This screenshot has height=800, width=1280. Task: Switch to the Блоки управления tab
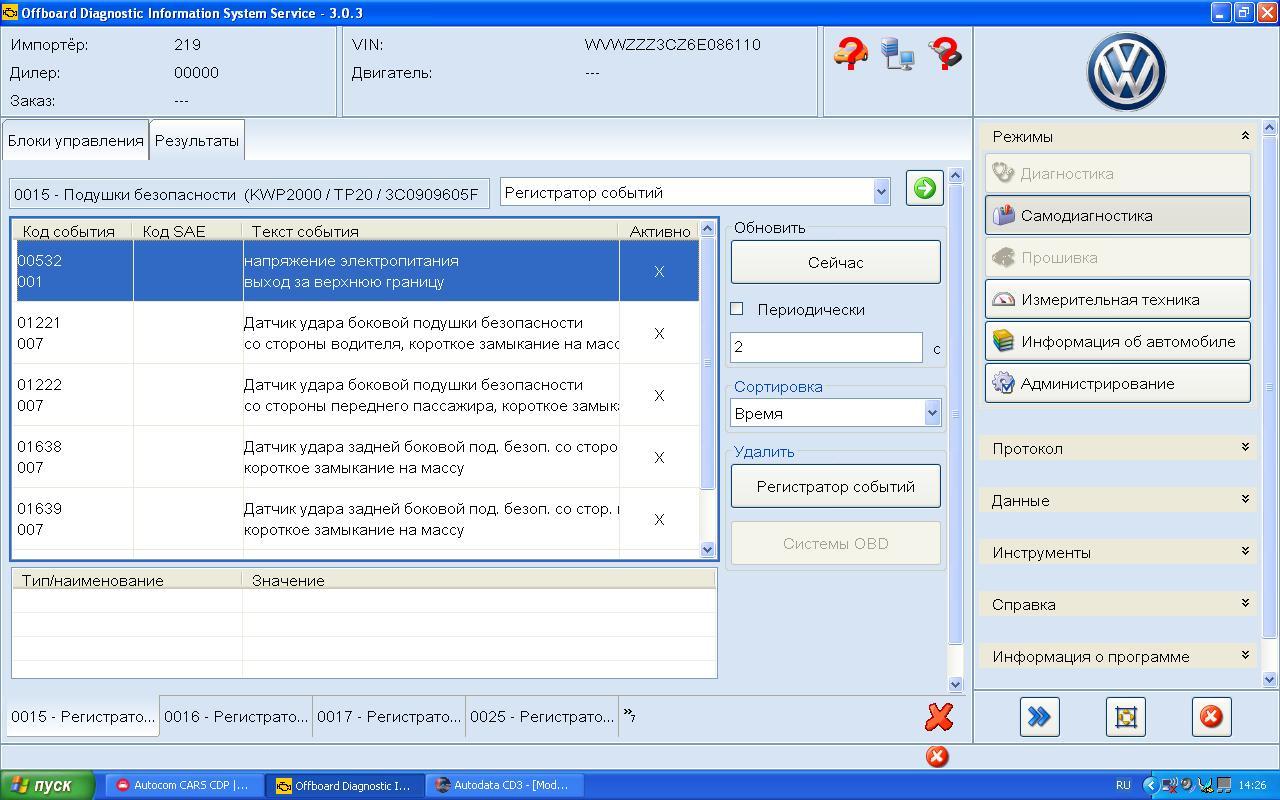[x=76, y=141]
